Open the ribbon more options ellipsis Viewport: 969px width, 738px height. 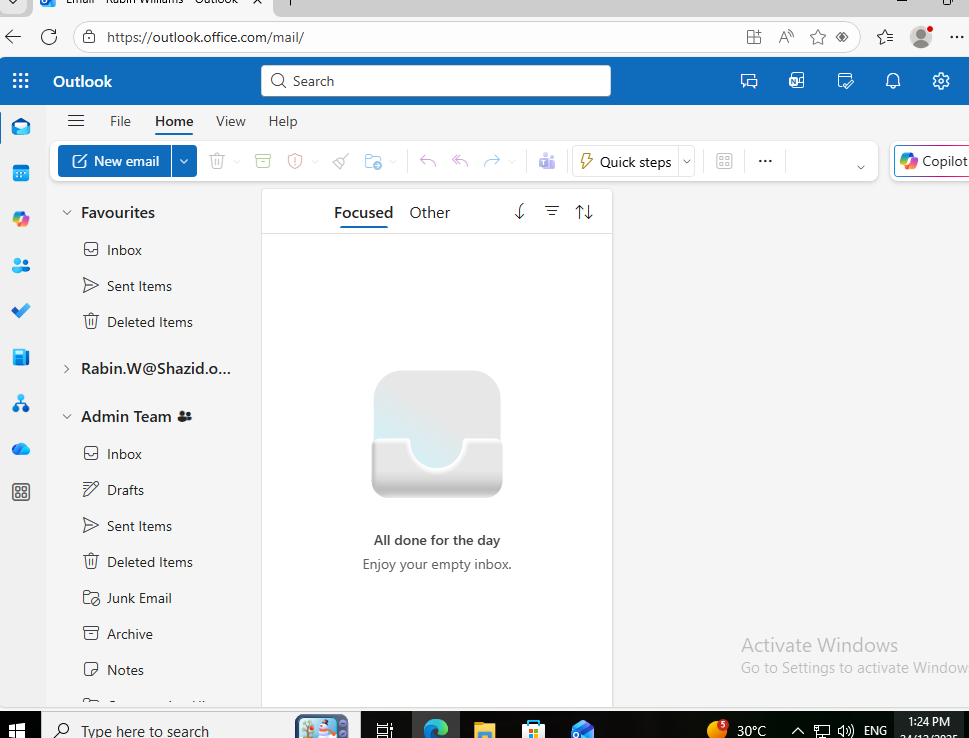tap(765, 161)
